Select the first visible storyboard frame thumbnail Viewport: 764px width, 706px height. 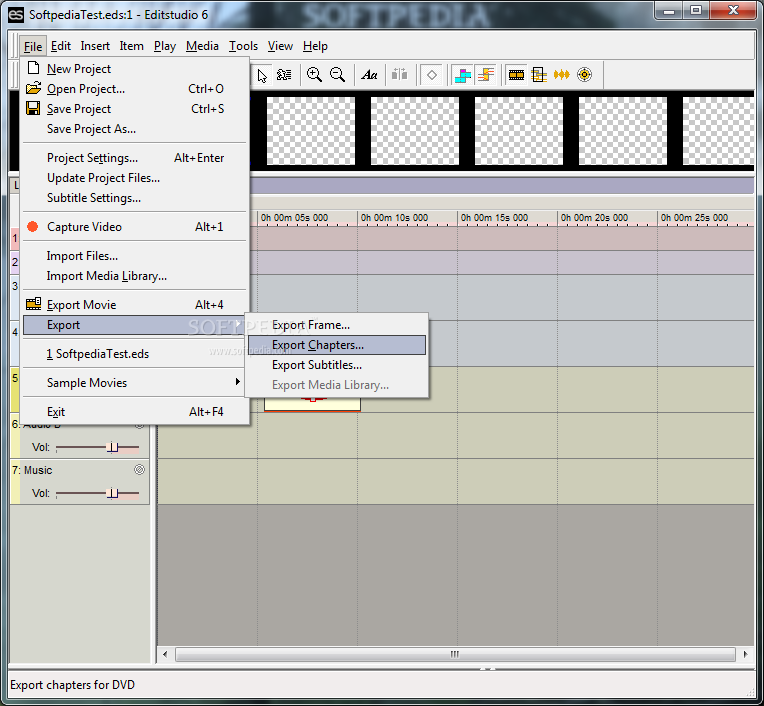pos(311,131)
